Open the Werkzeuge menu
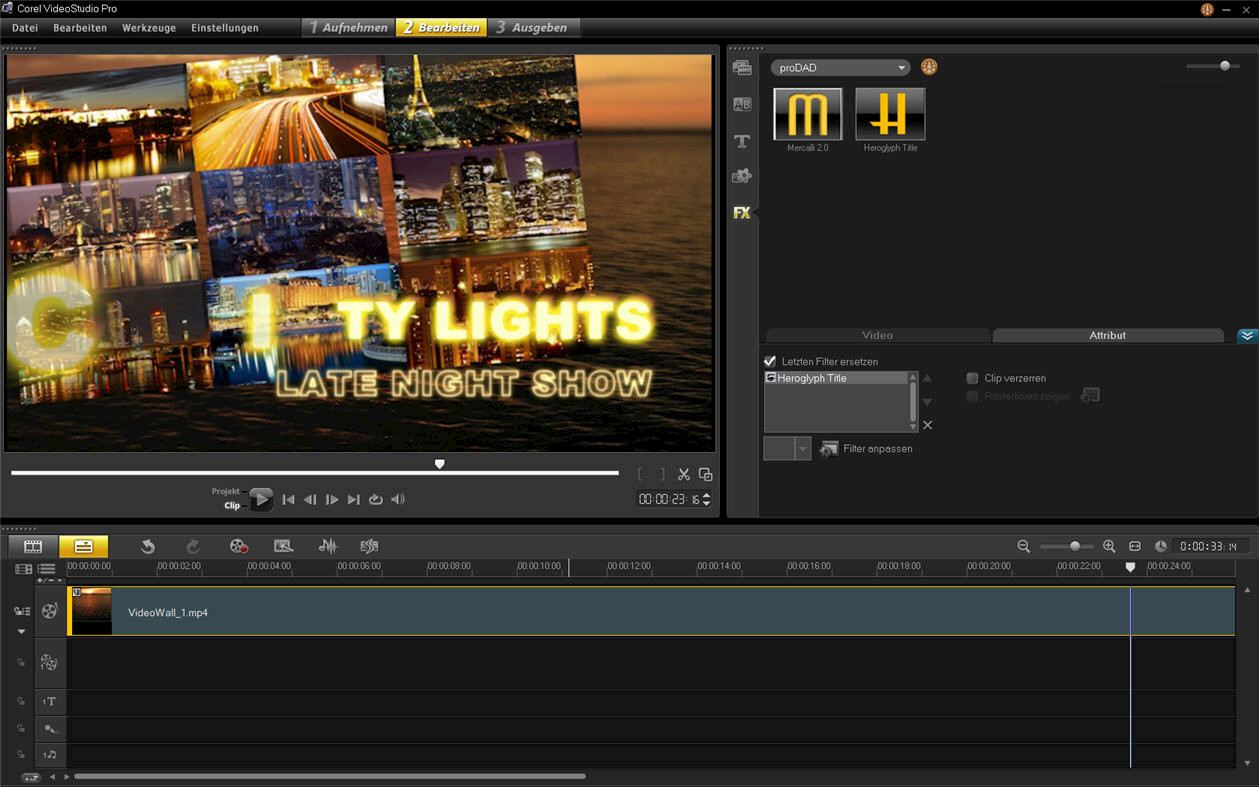The width and height of the screenshot is (1259, 787). [149, 28]
